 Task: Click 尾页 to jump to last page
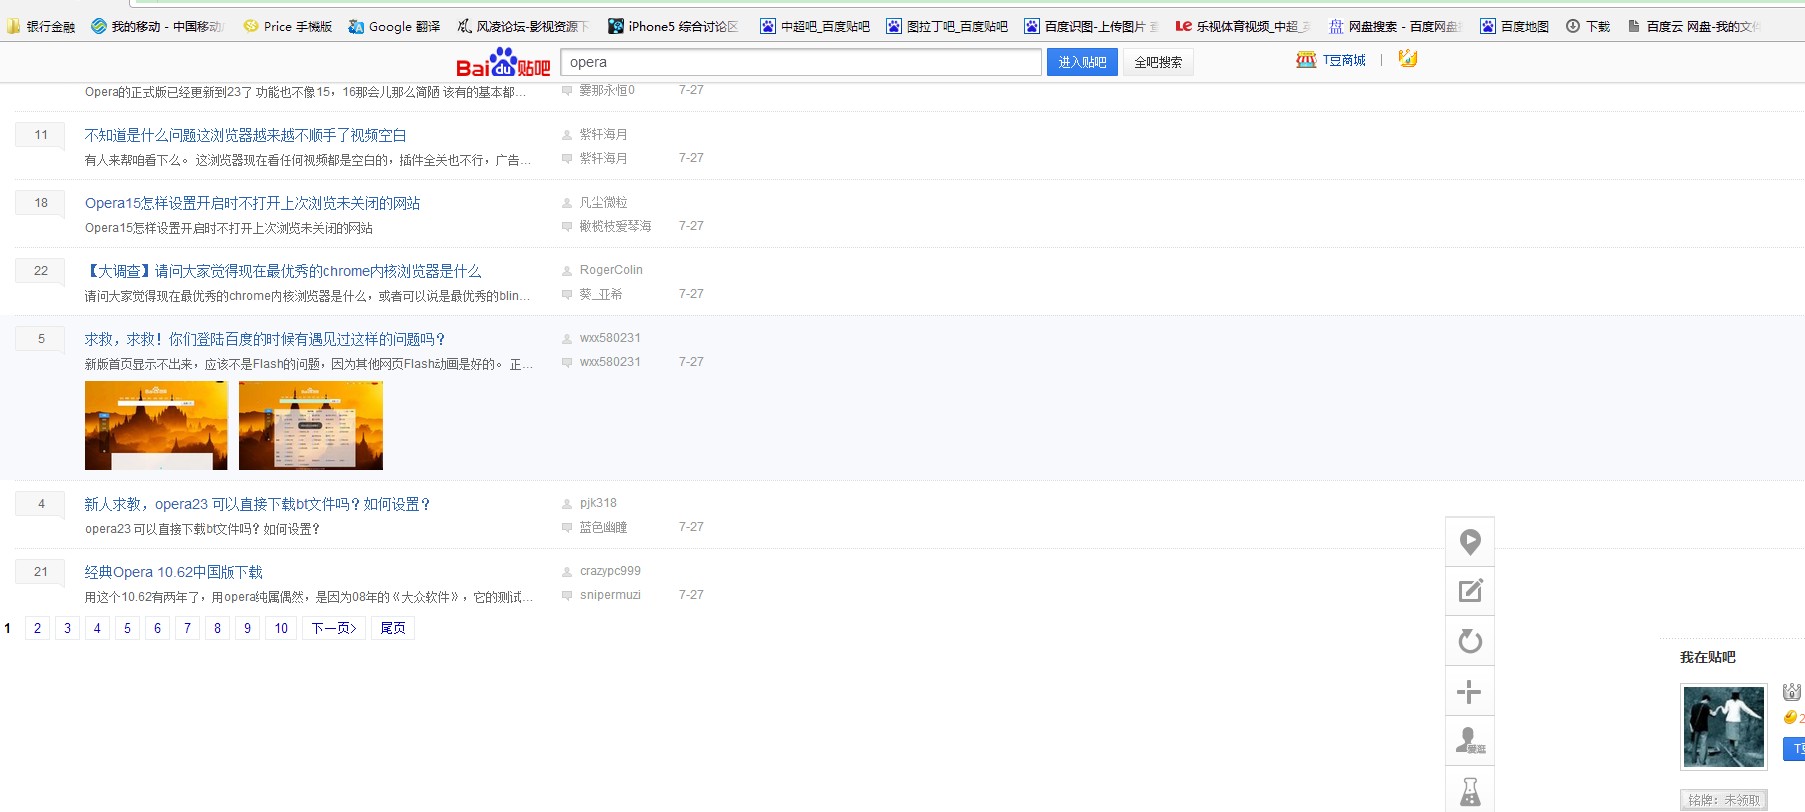click(x=393, y=628)
